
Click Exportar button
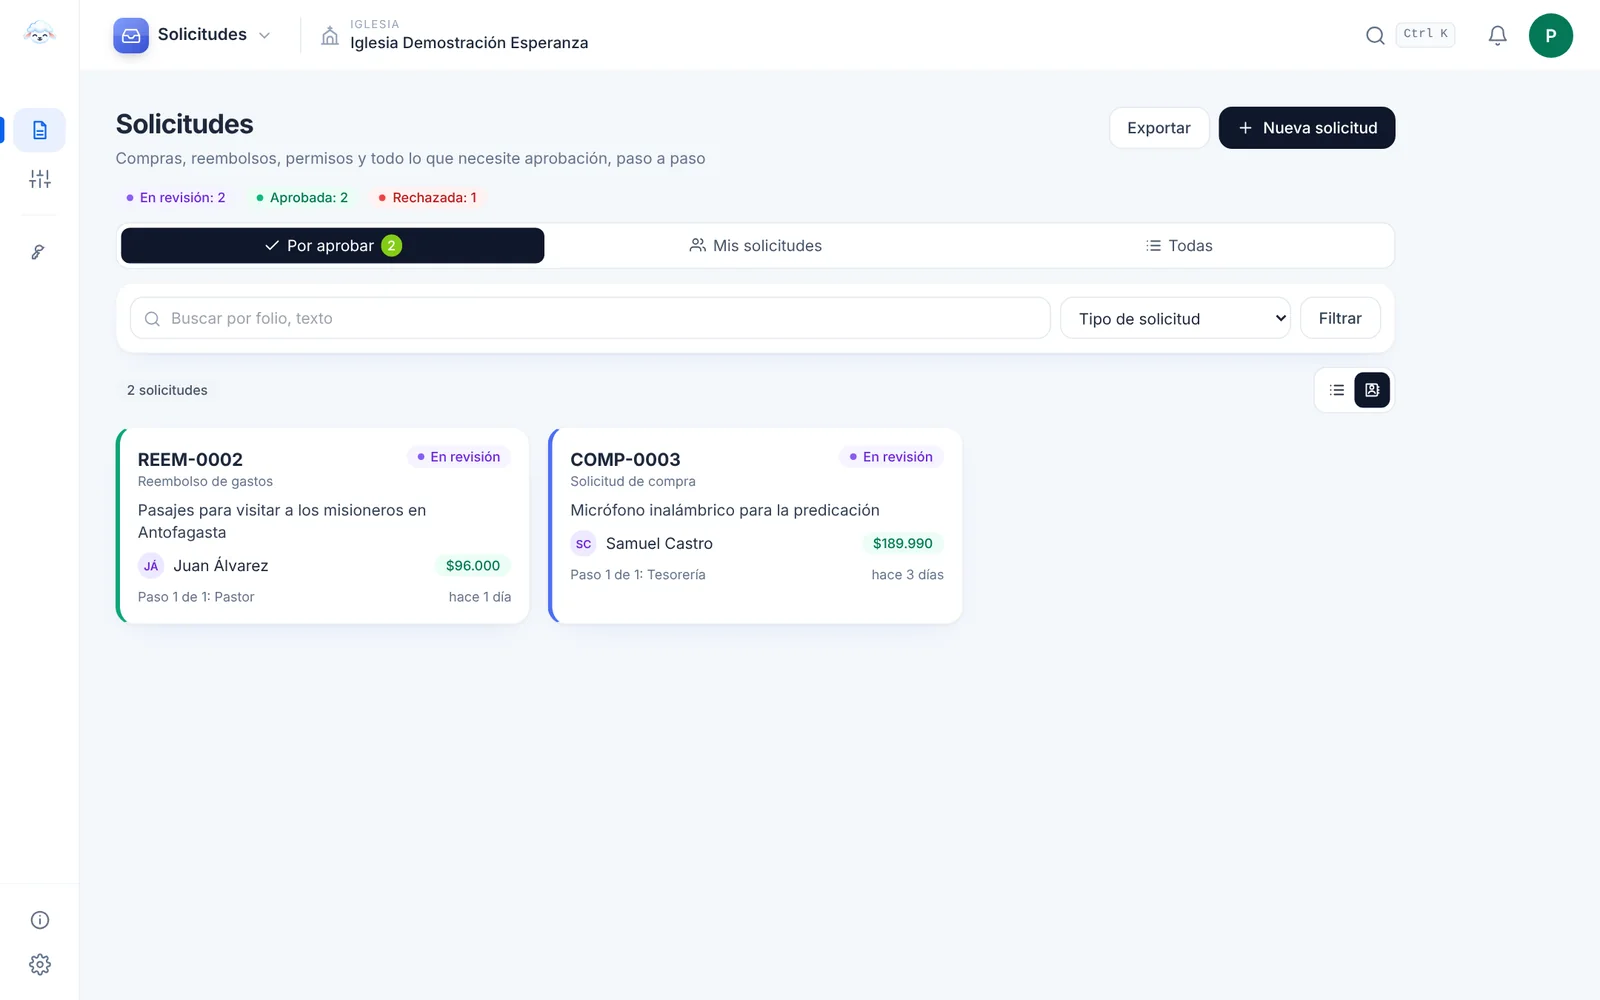click(x=1159, y=128)
